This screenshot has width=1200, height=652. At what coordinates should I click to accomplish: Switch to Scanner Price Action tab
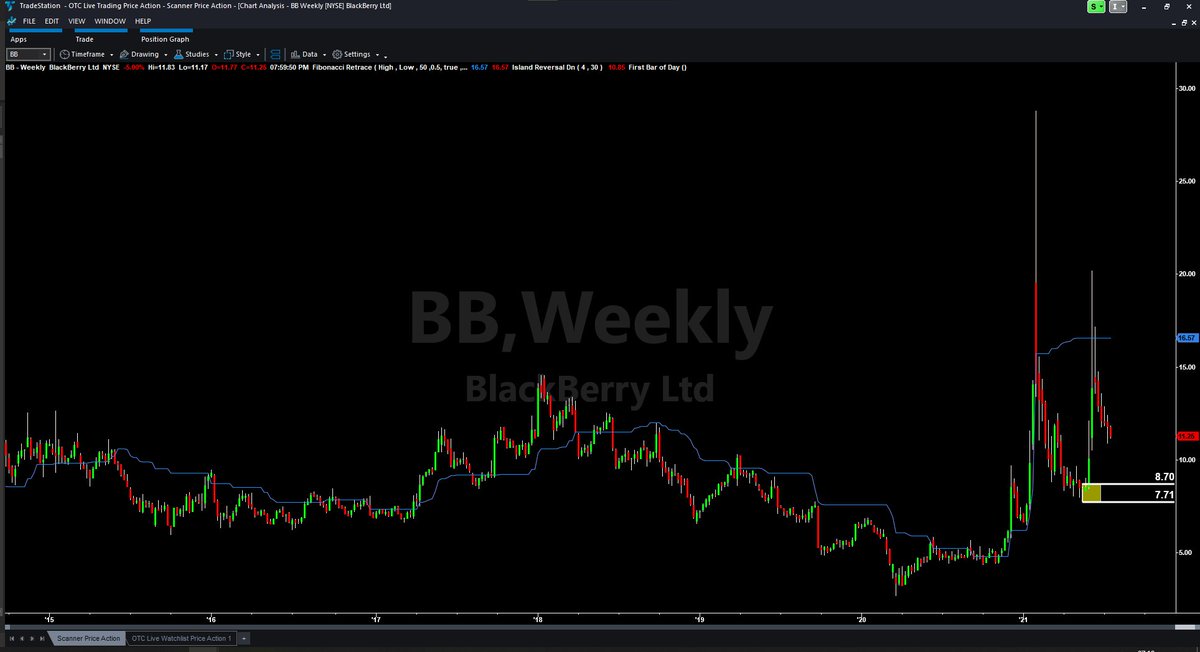[88, 638]
